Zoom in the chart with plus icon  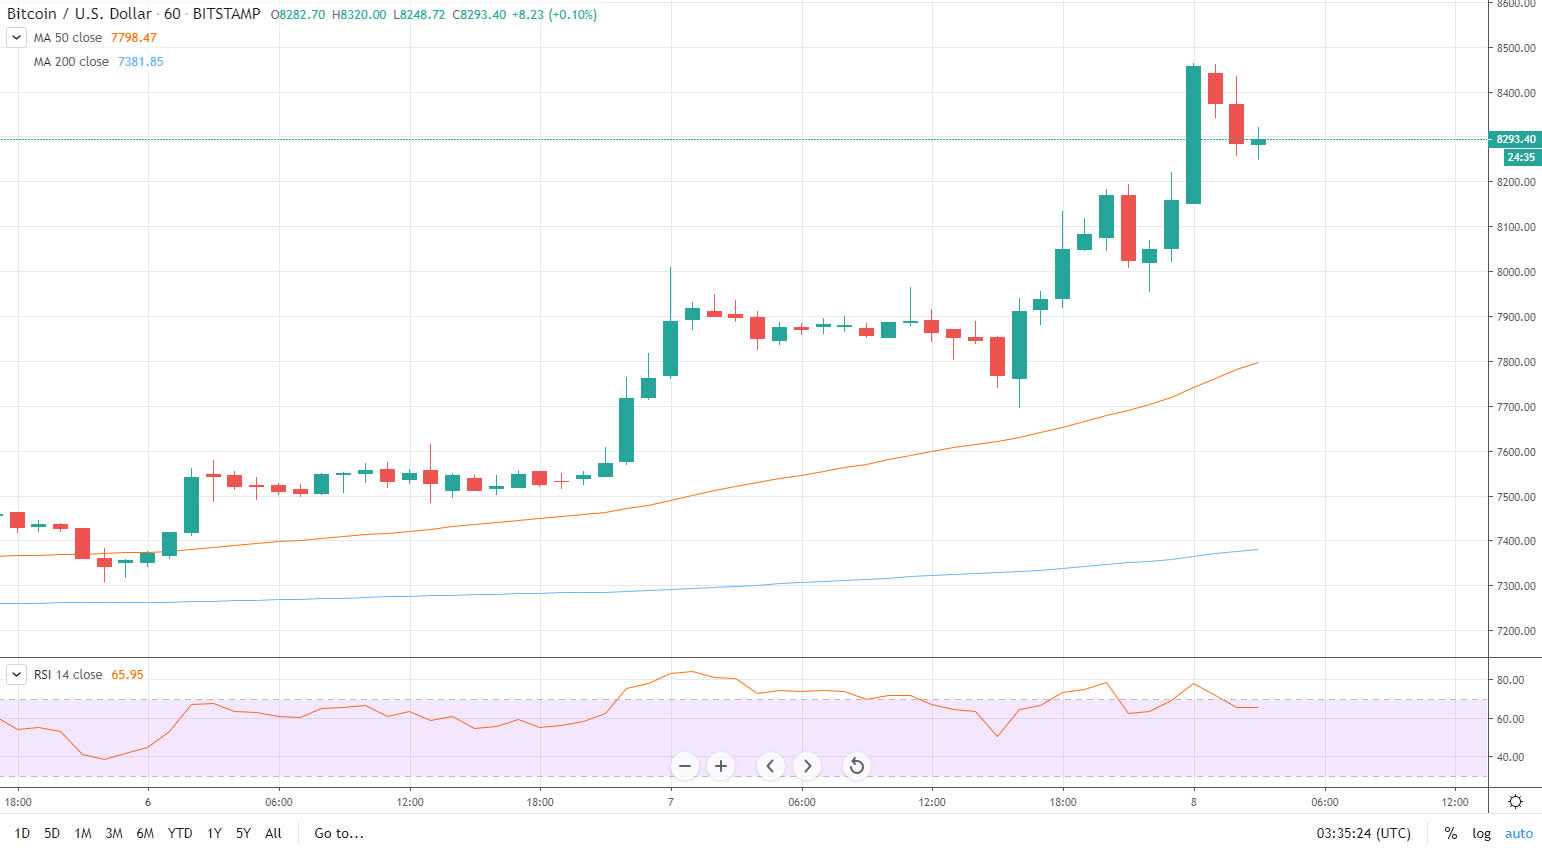(x=721, y=766)
